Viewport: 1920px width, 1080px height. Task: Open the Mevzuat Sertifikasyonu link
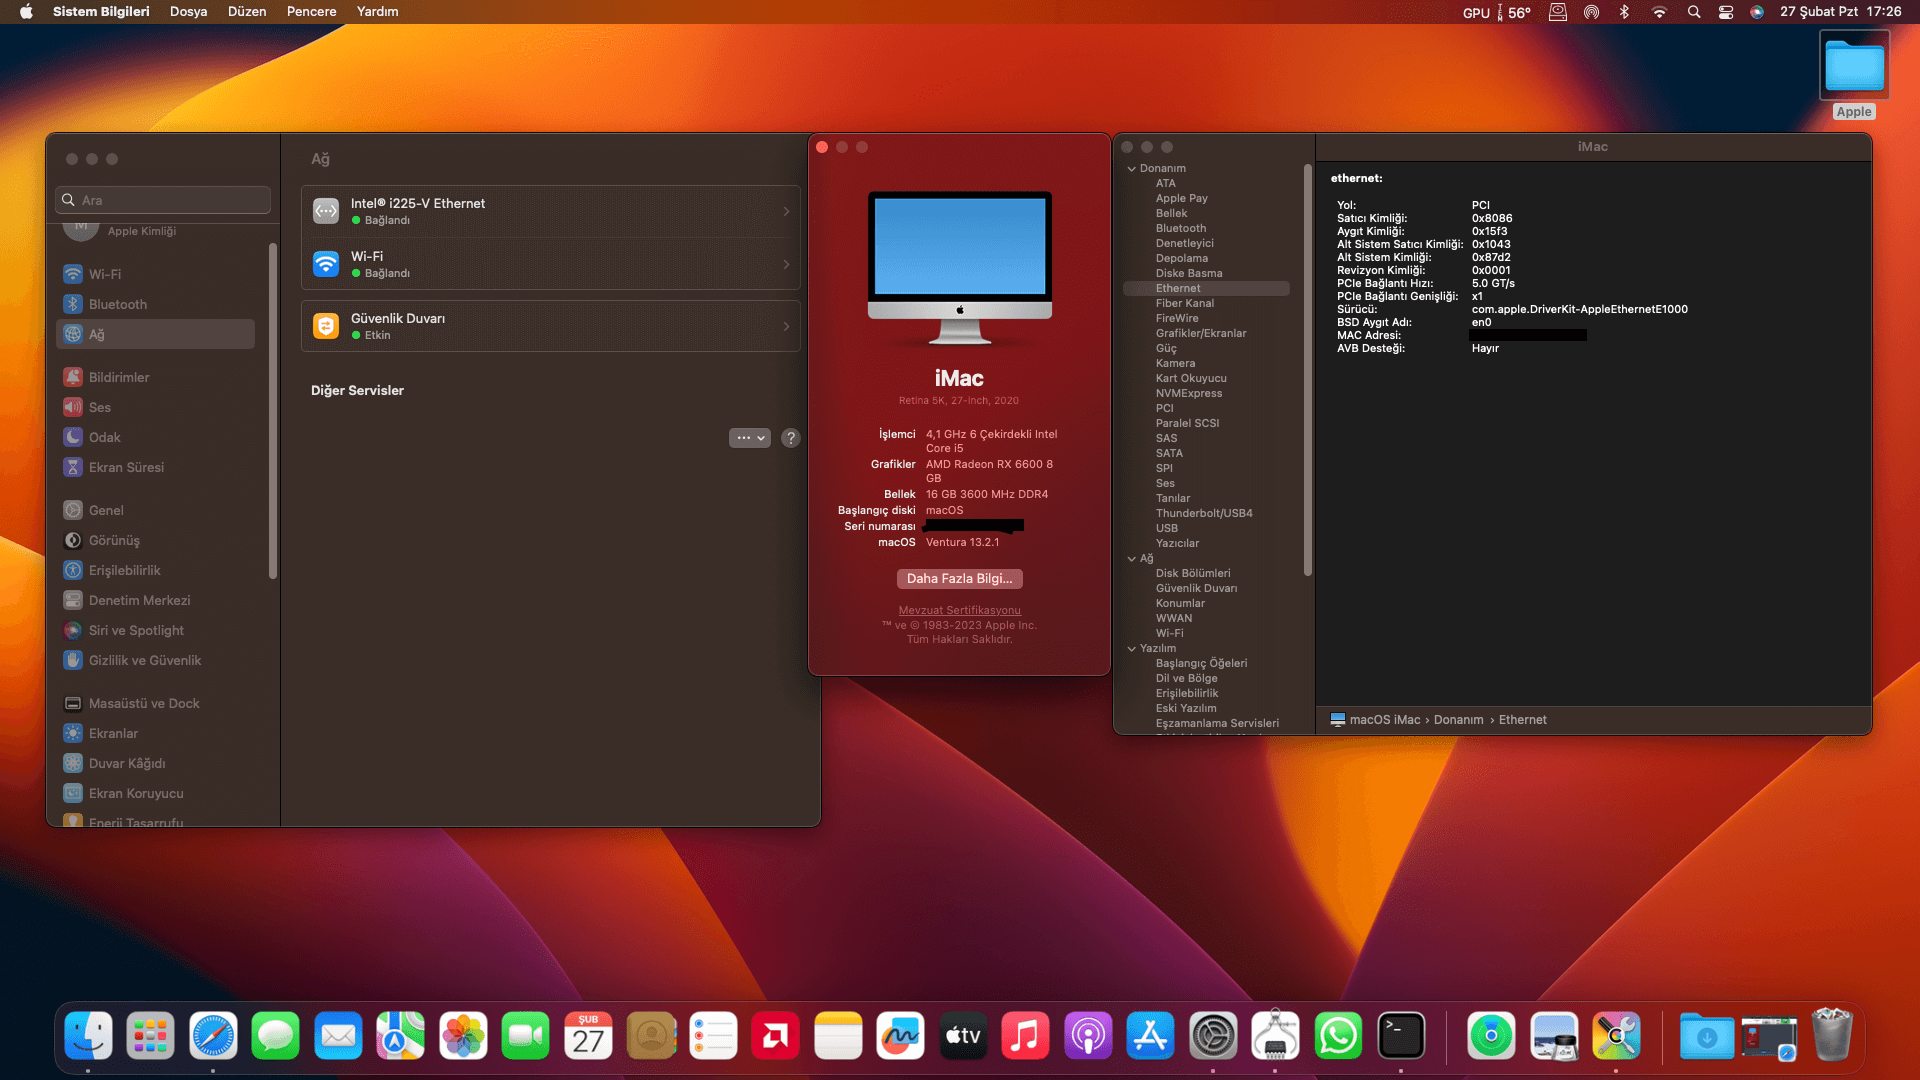click(x=959, y=610)
